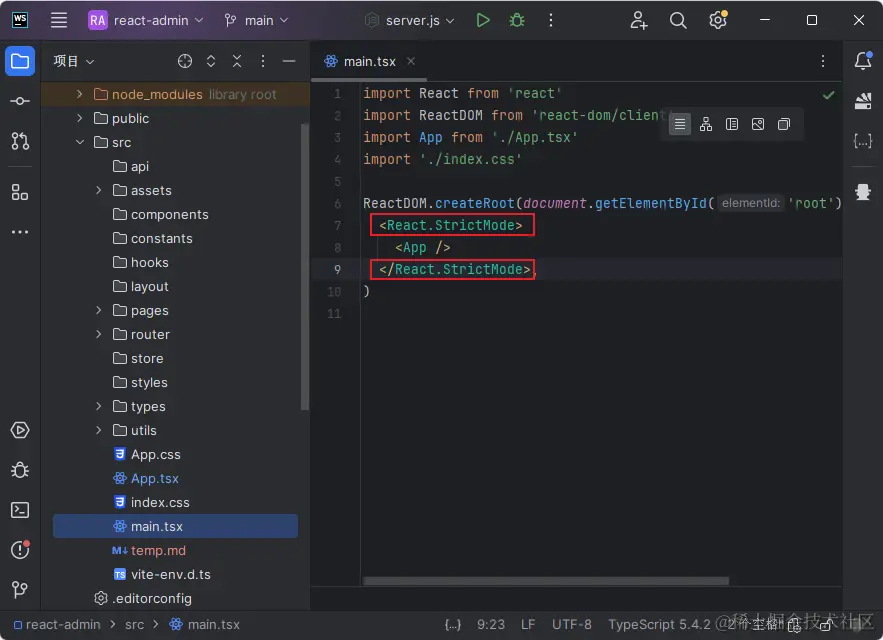Image resolution: width=883 pixels, height=640 pixels.
Task: Click the floating toolbar copy icon
Action: point(784,124)
